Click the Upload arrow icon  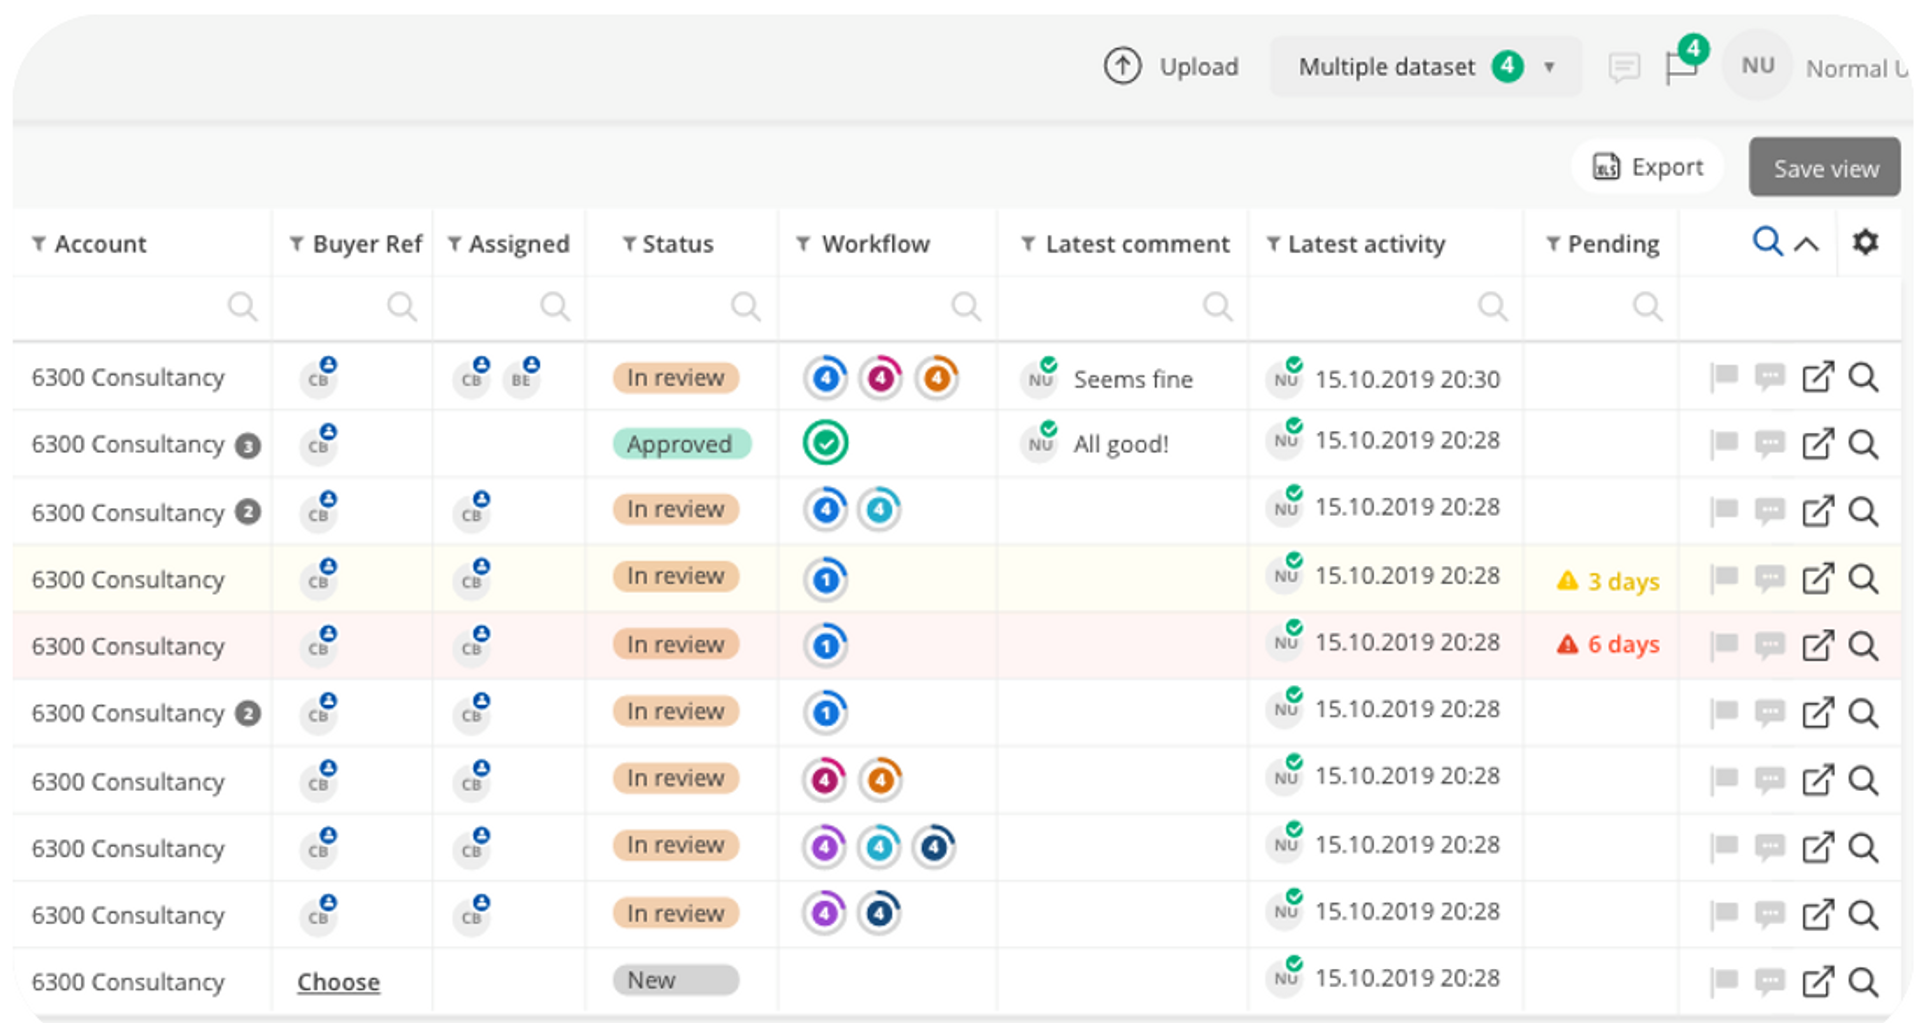[1122, 67]
